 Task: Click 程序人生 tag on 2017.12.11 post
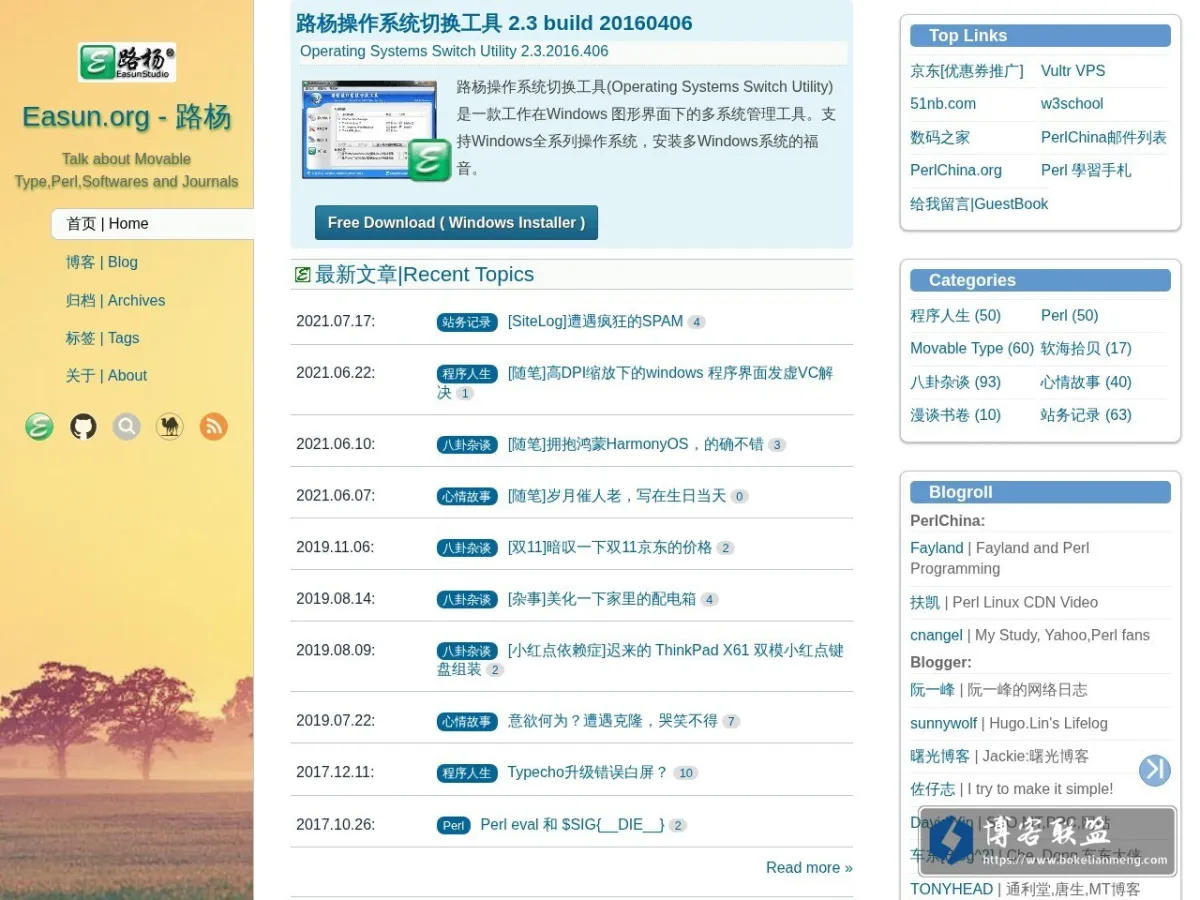(467, 773)
